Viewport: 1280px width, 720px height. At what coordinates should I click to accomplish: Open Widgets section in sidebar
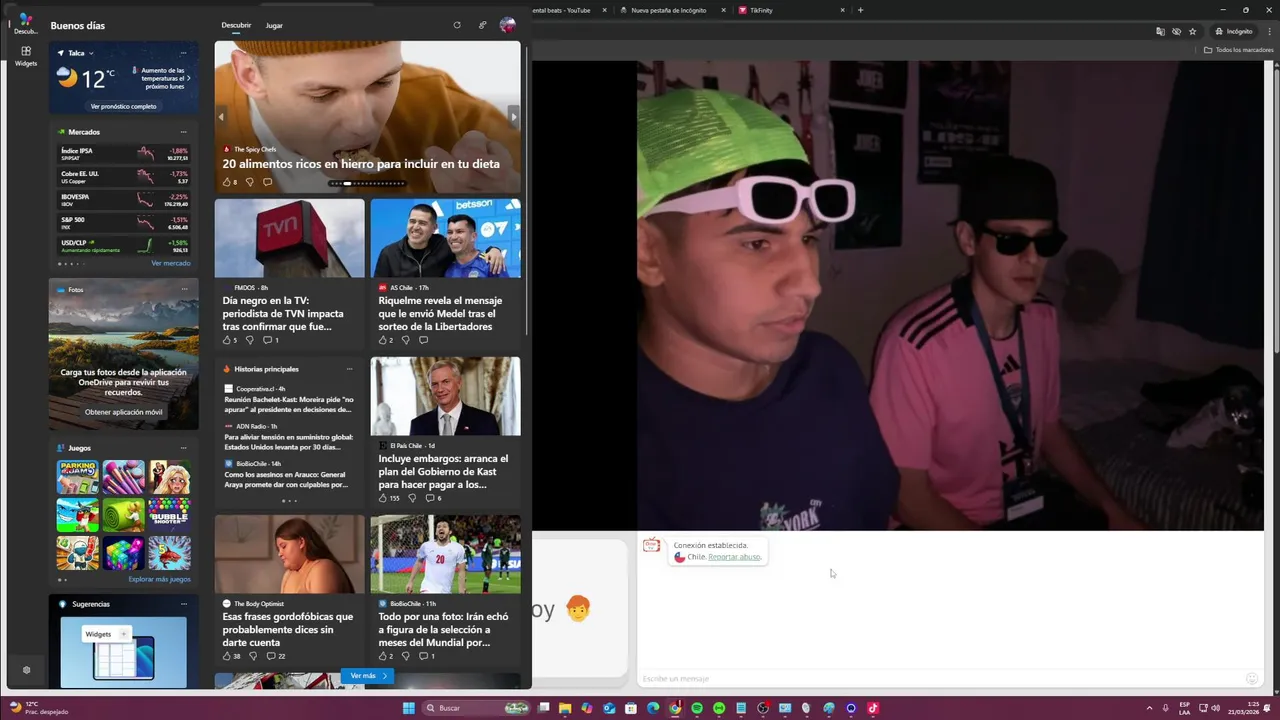pos(26,55)
